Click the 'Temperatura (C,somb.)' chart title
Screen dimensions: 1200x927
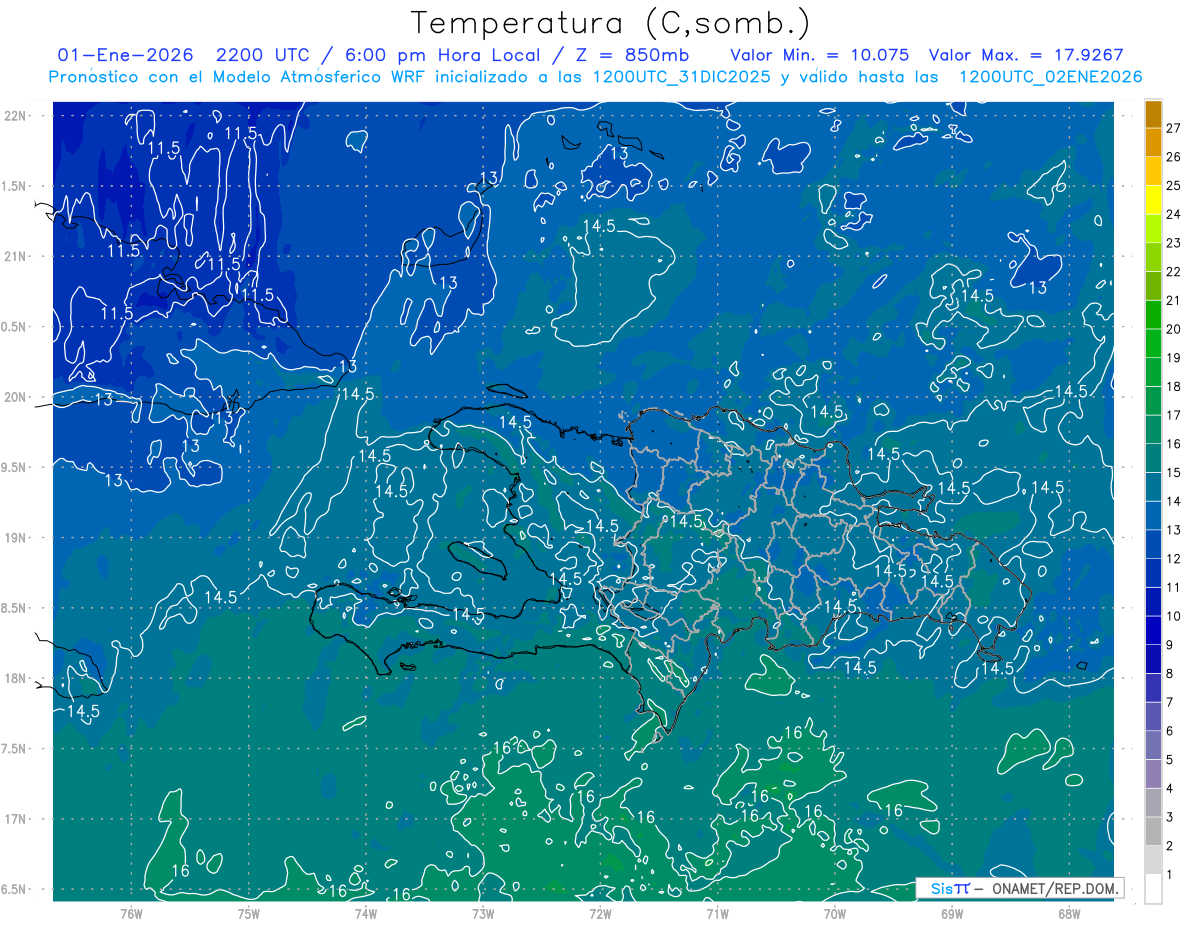pos(611,23)
